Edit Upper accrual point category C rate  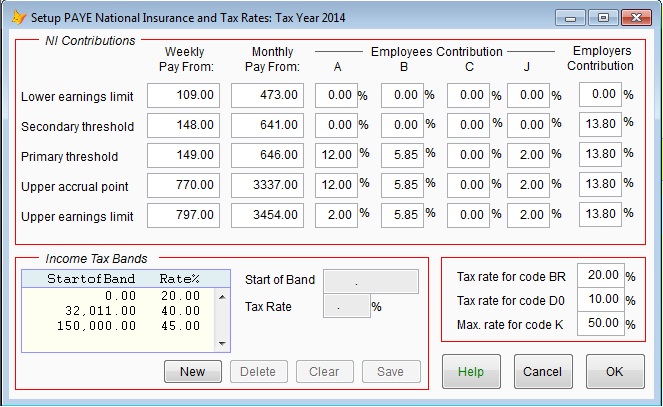coord(468,185)
